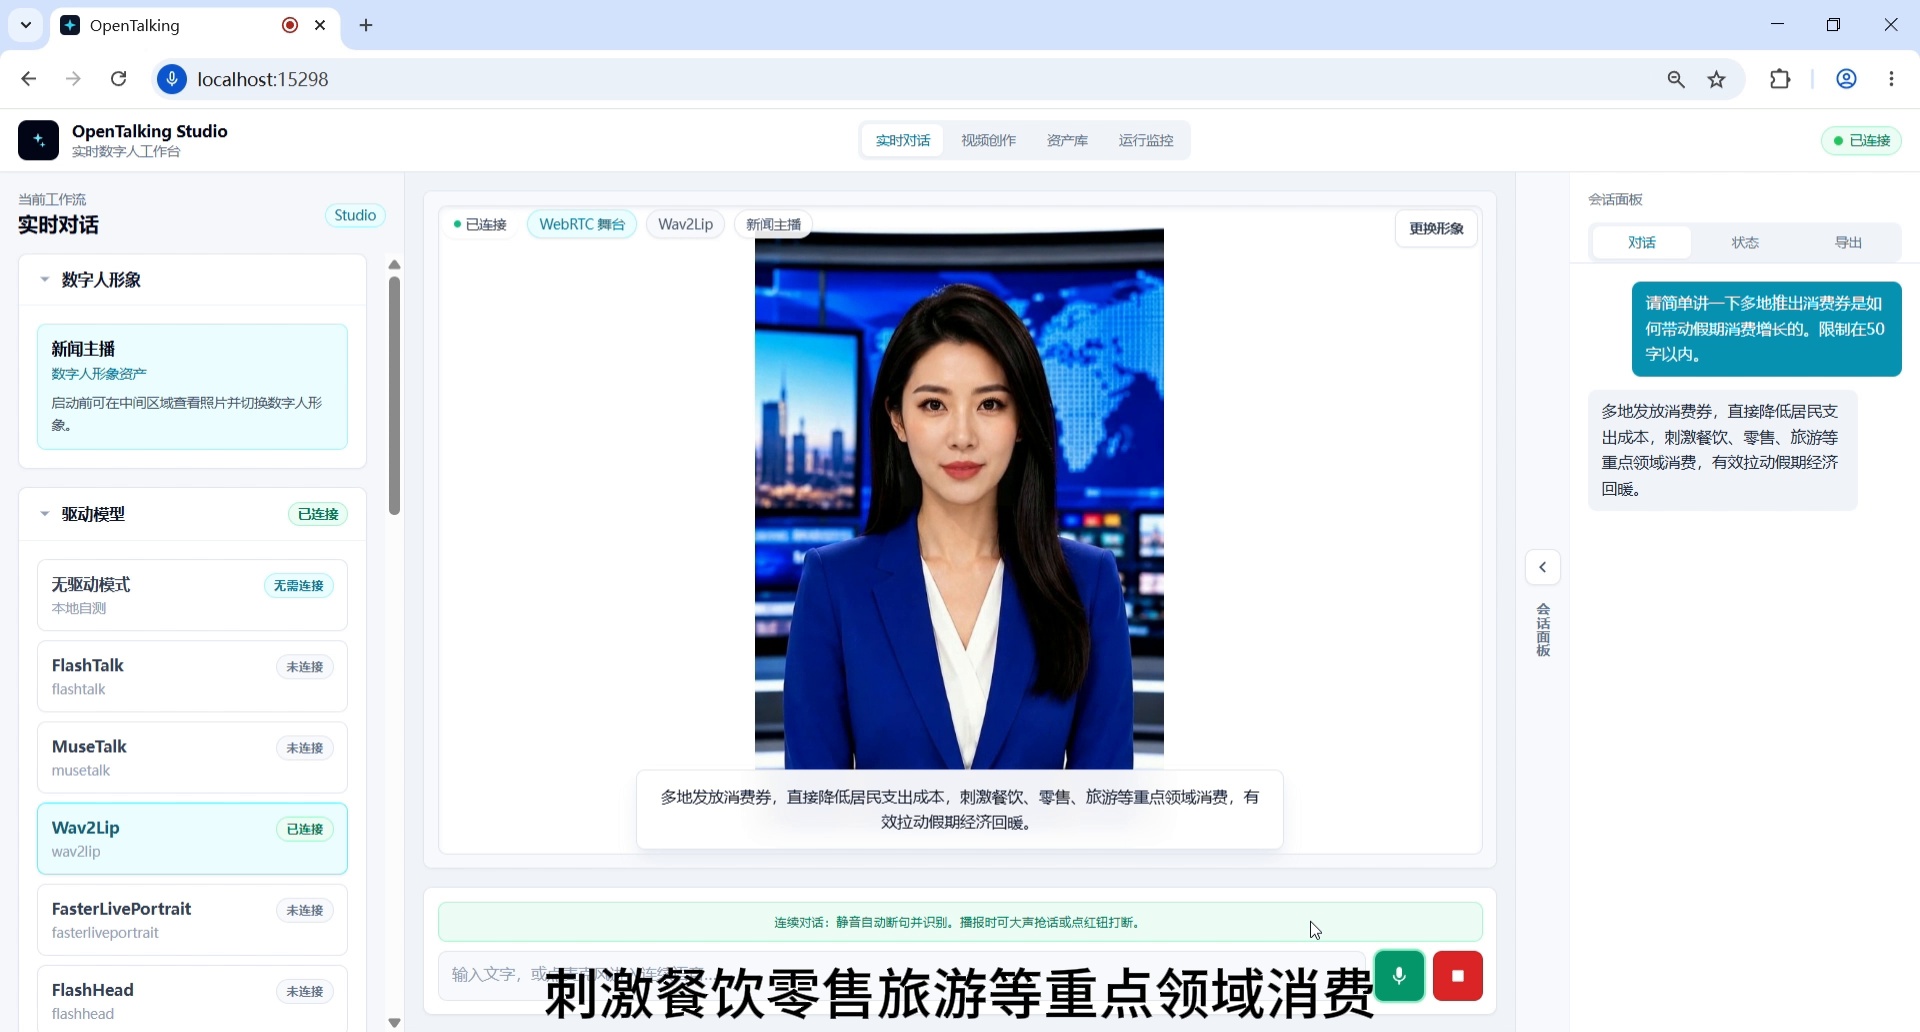1920x1032 pixels.
Task: Click the browser forward arrow
Action: pos(73,79)
